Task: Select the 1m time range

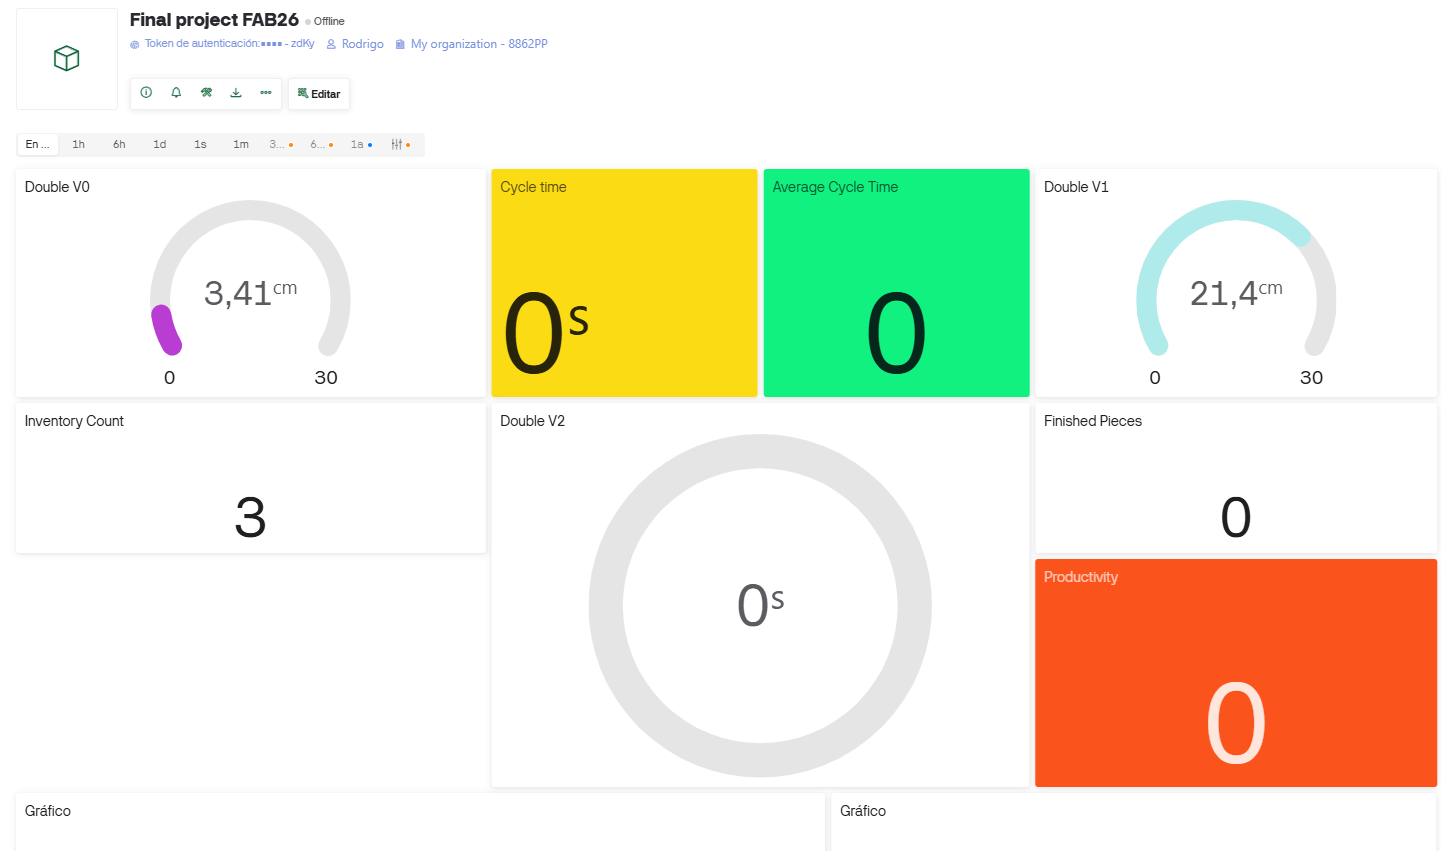Action: 241,145
